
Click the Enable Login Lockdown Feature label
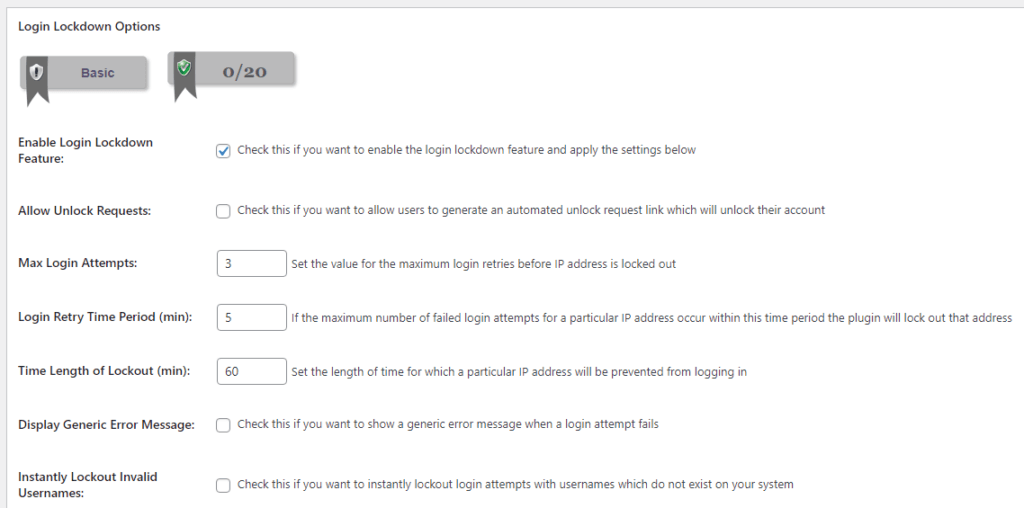86,151
